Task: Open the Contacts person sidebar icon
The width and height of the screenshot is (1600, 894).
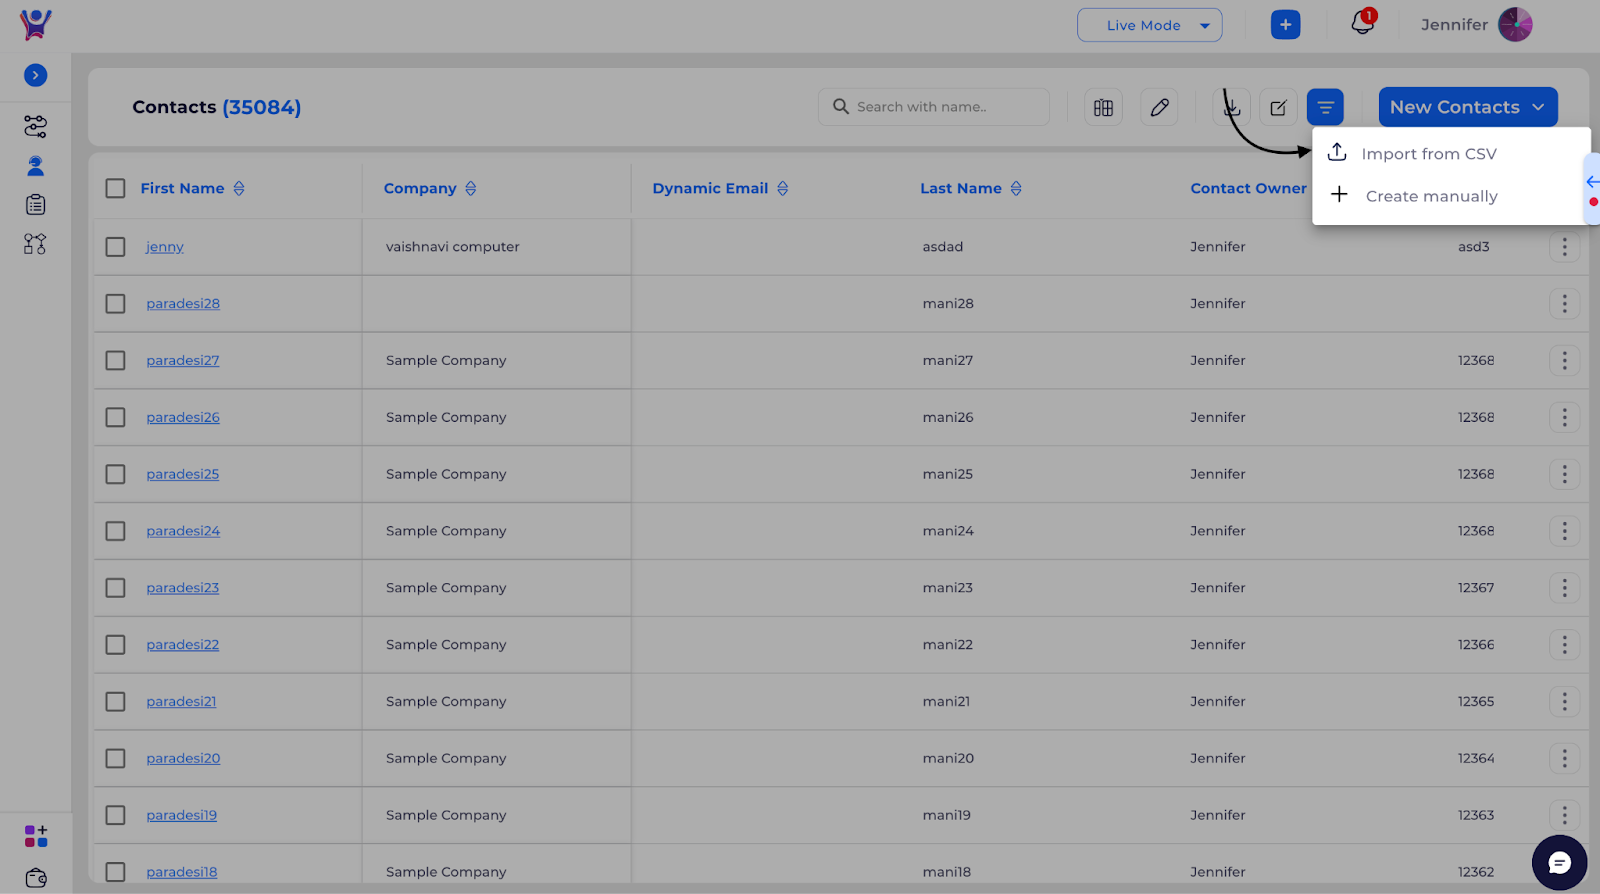Action: tap(35, 166)
